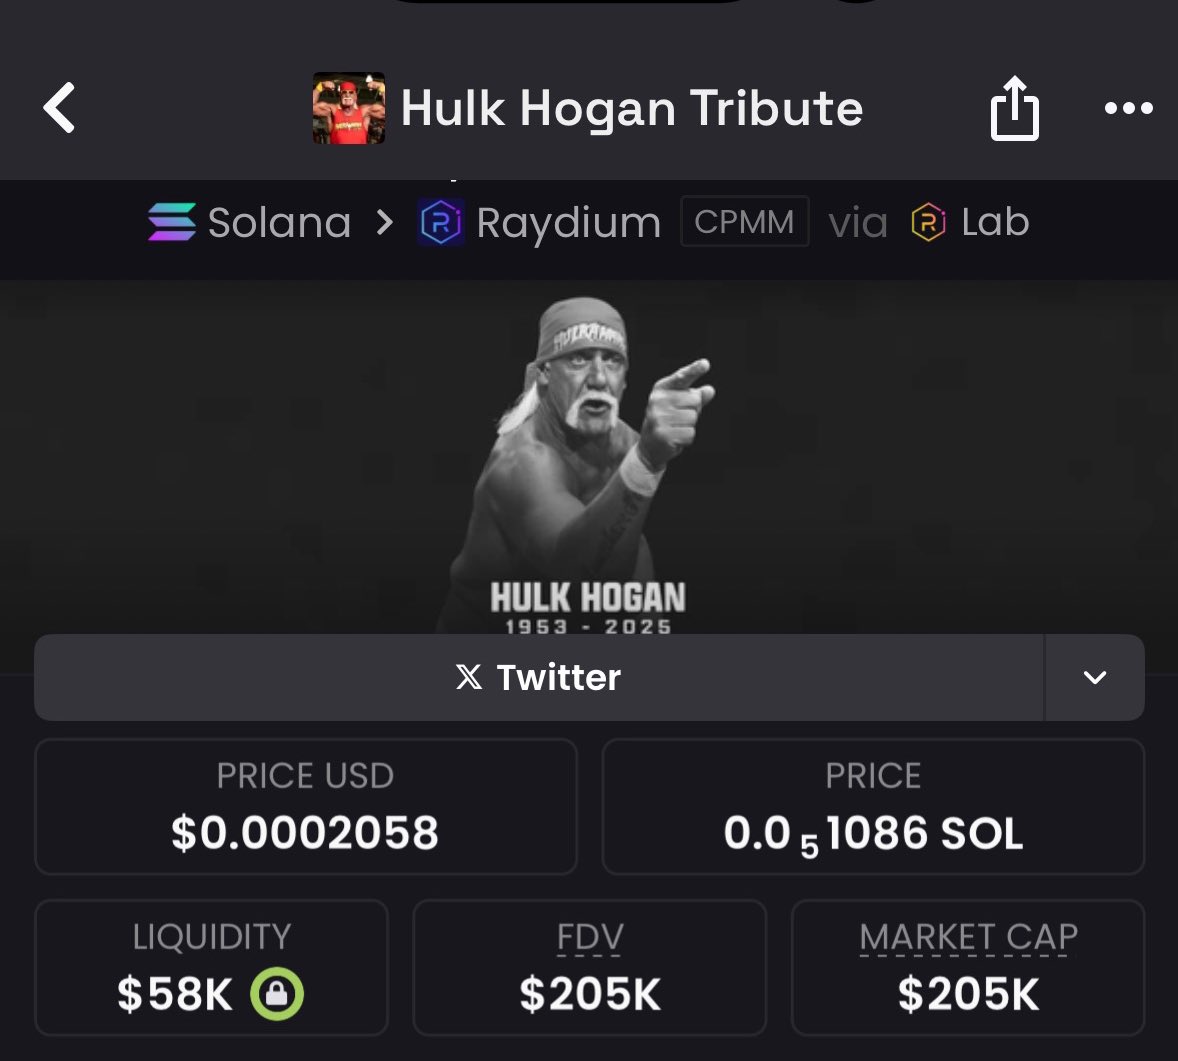Screen dimensions: 1178x1061
Task: Click the orange Raydium Lab logo icon
Action: click(x=929, y=222)
